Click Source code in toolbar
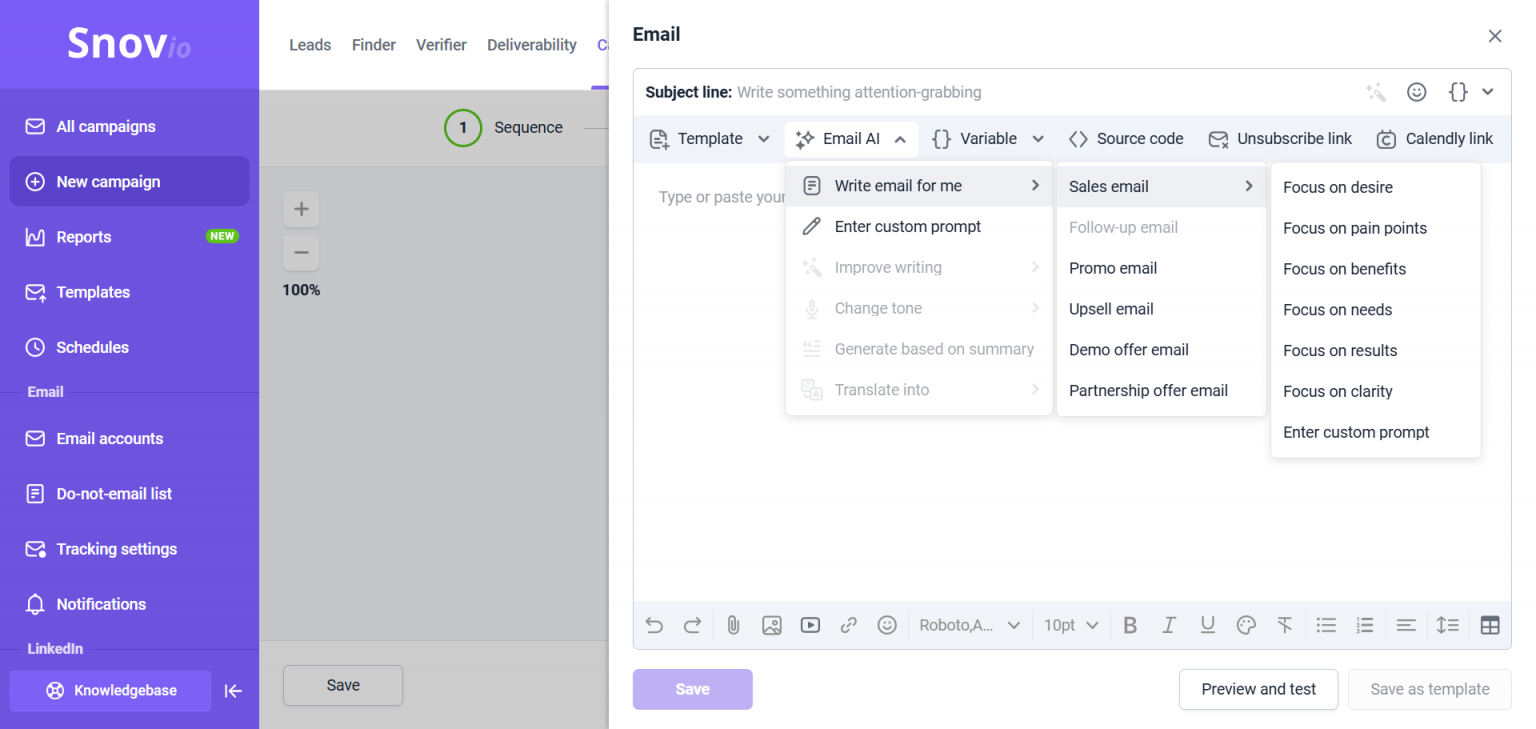 pos(1126,139)
